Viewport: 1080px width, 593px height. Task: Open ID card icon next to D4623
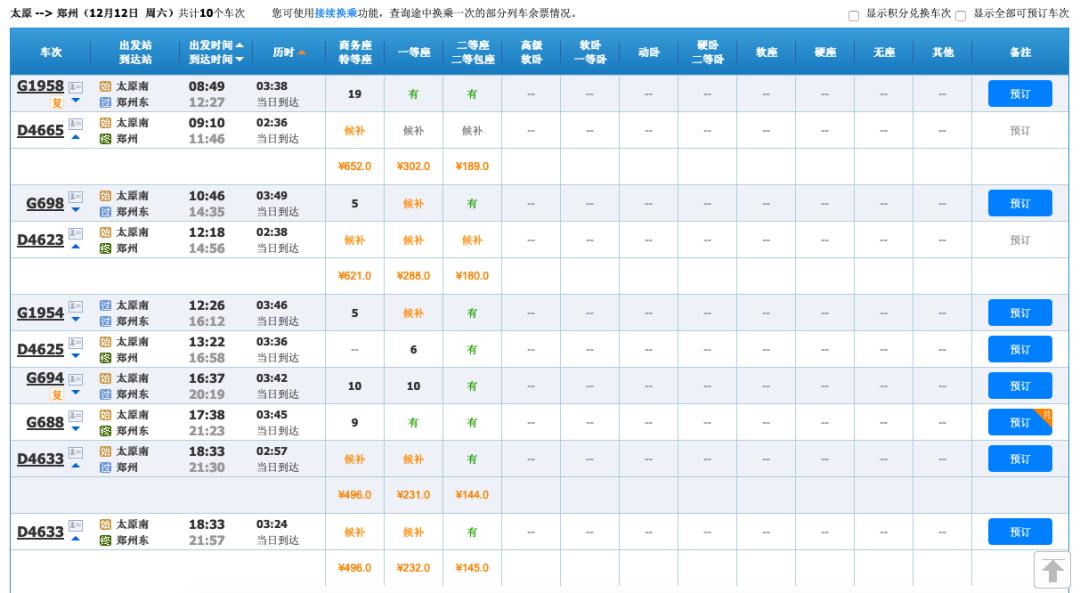[76, 233]
